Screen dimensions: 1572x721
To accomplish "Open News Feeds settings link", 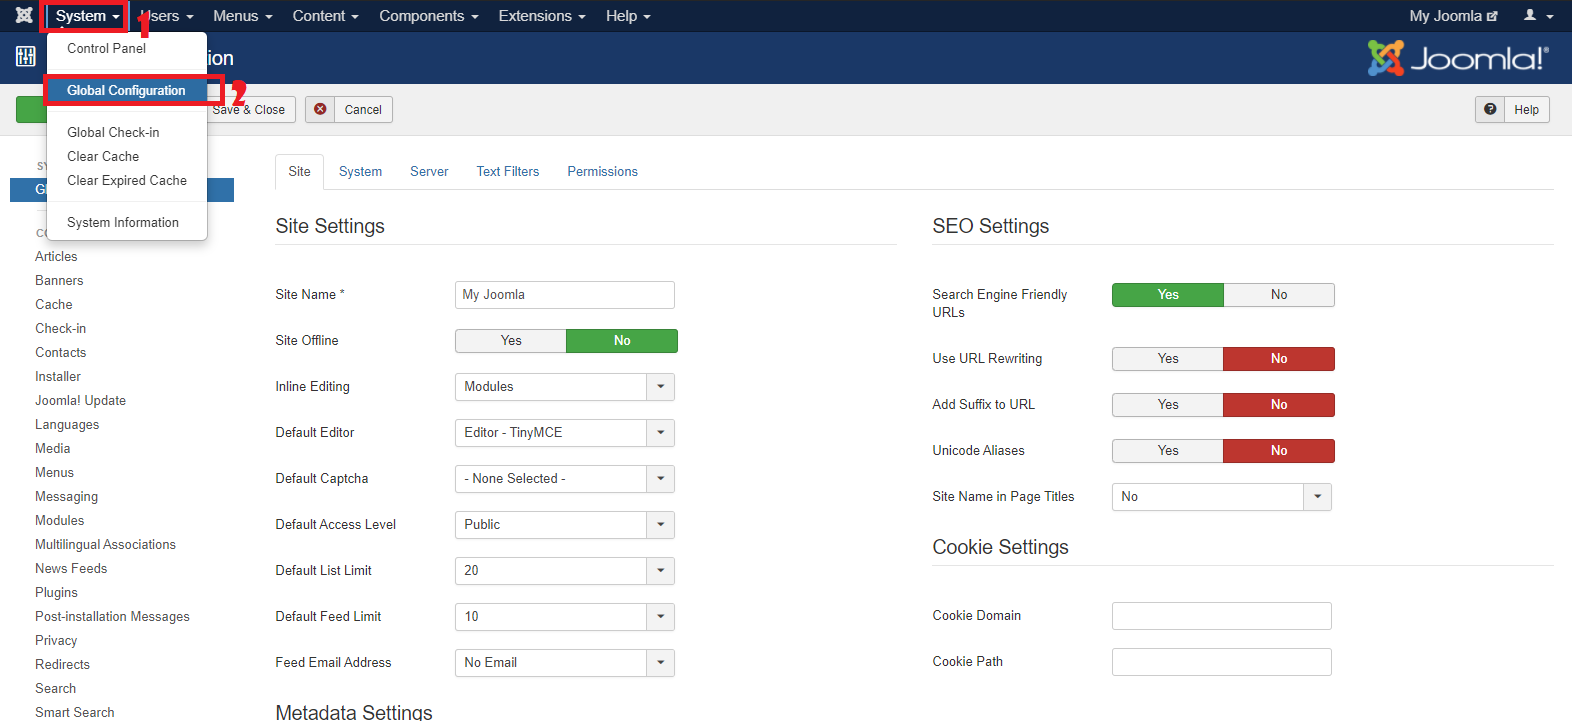I will click(71, 569).
